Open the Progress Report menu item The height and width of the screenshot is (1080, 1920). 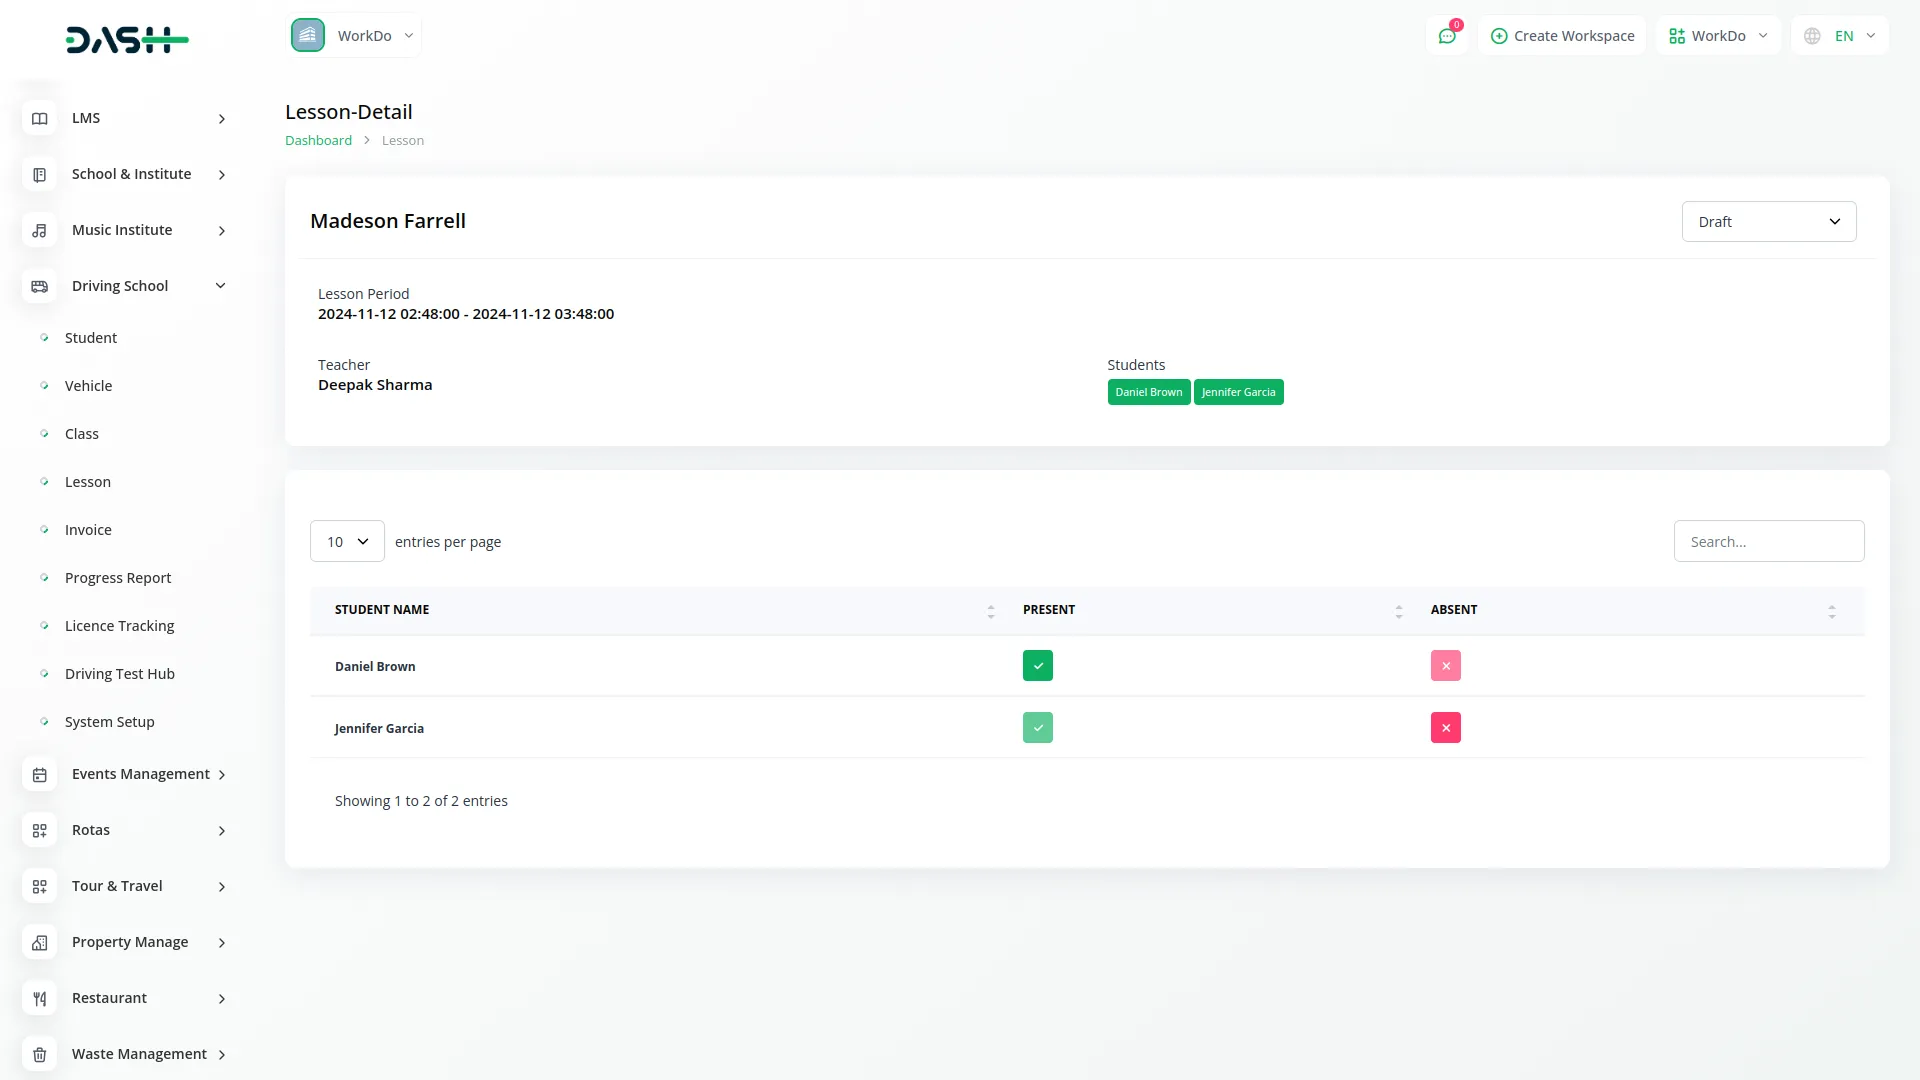click(x=118, y=578)
